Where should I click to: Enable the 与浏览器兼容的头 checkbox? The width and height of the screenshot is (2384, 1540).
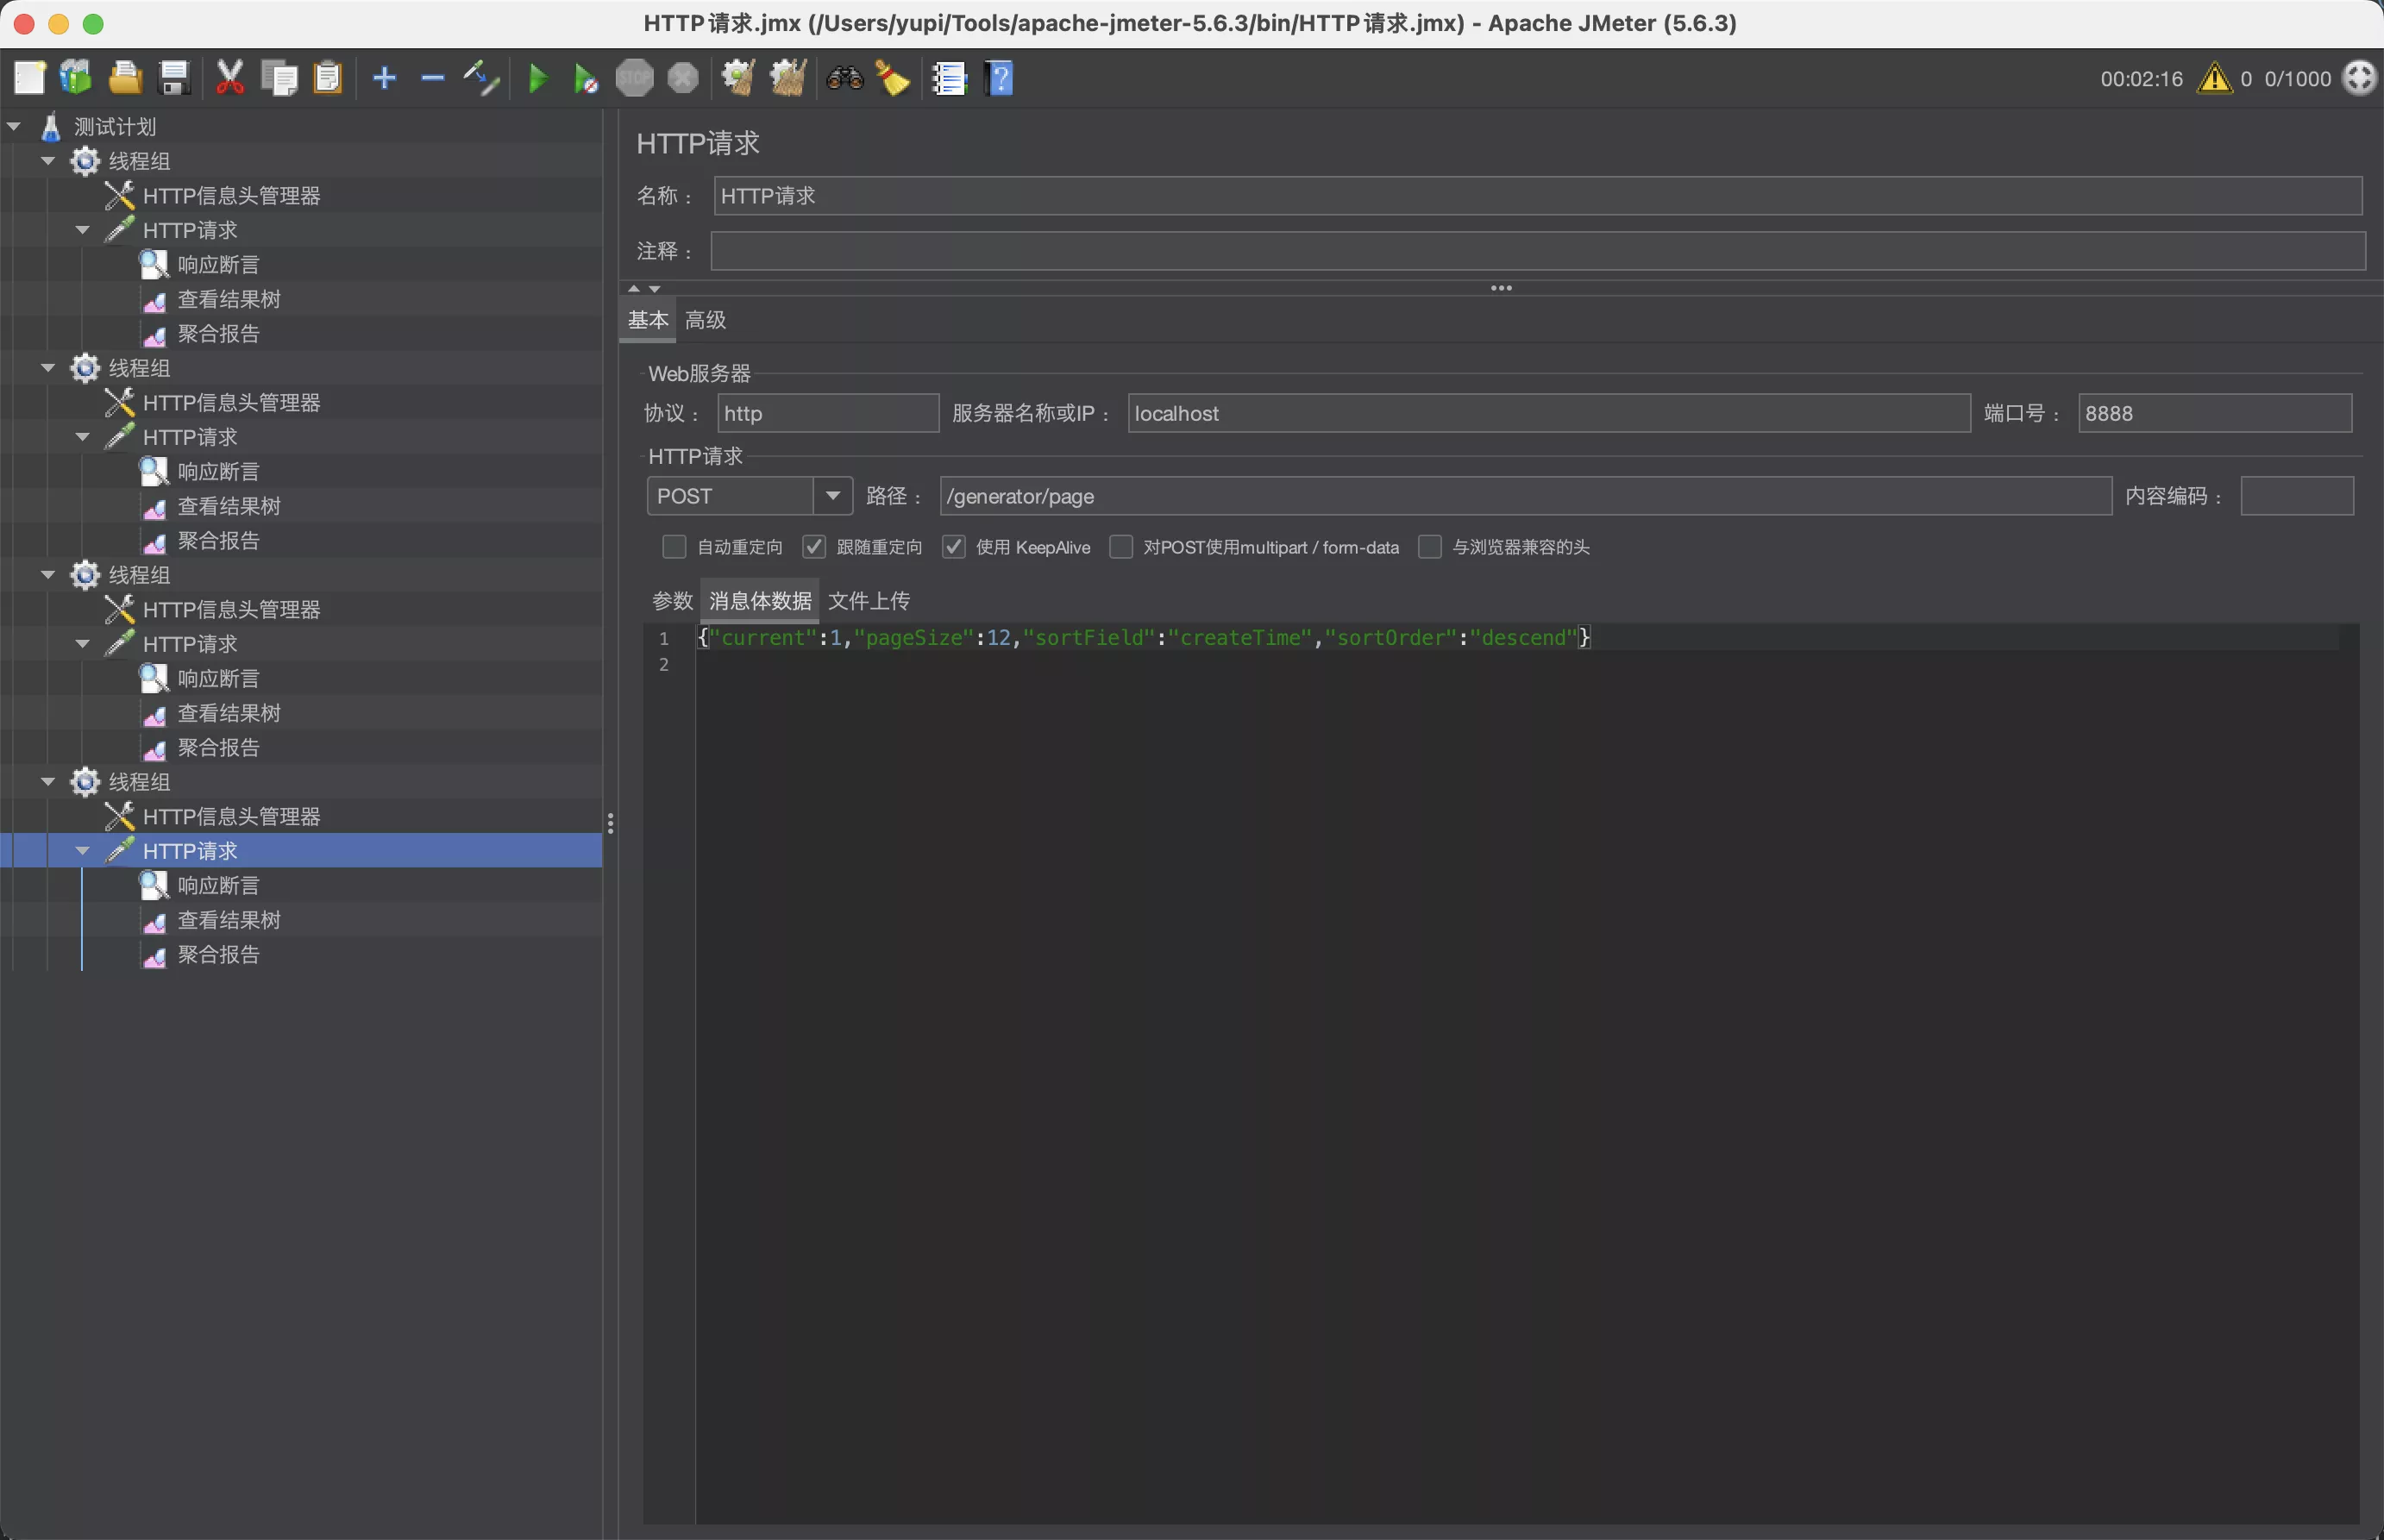click(1430, 547)
